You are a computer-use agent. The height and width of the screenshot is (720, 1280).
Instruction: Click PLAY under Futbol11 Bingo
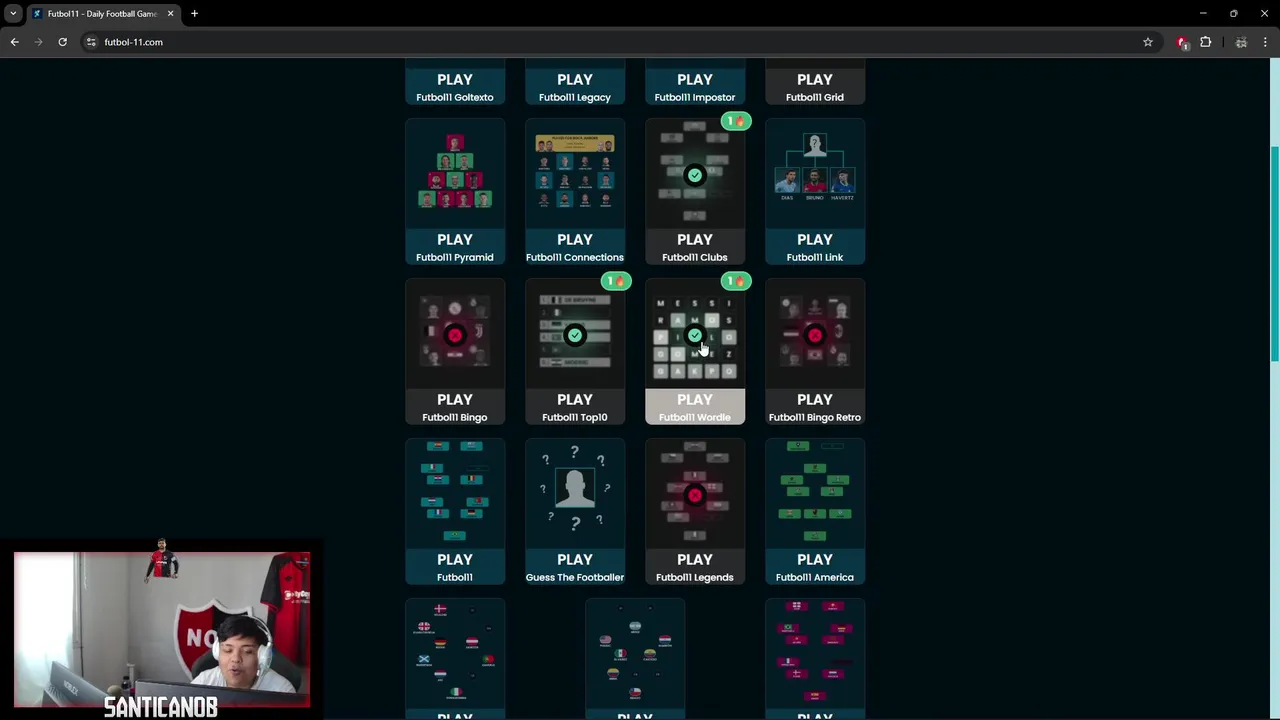click(455, 399)
